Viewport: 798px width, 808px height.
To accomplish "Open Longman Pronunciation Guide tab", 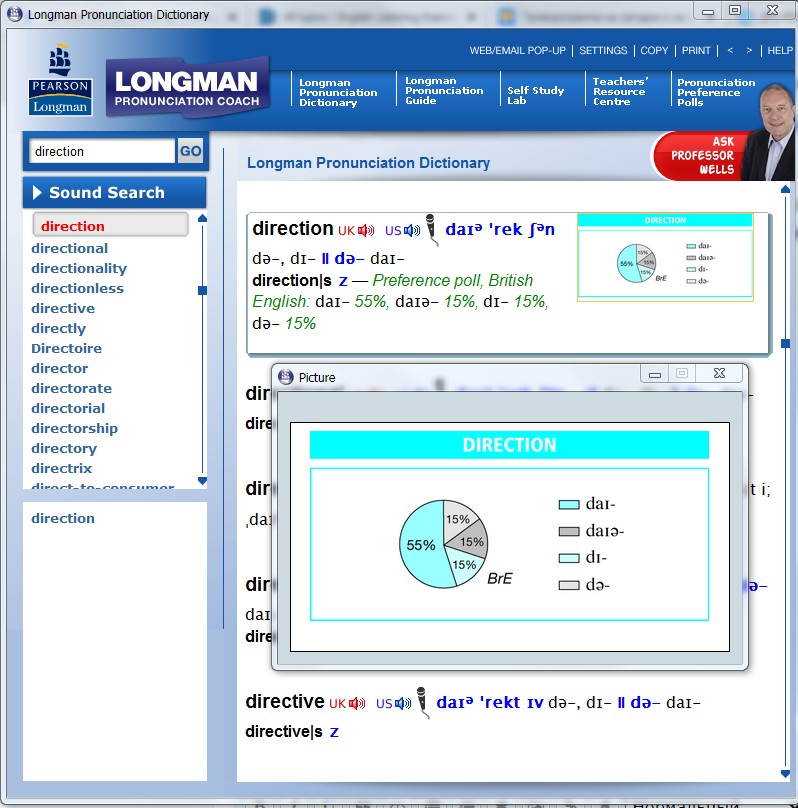I will tap(444, 91).
